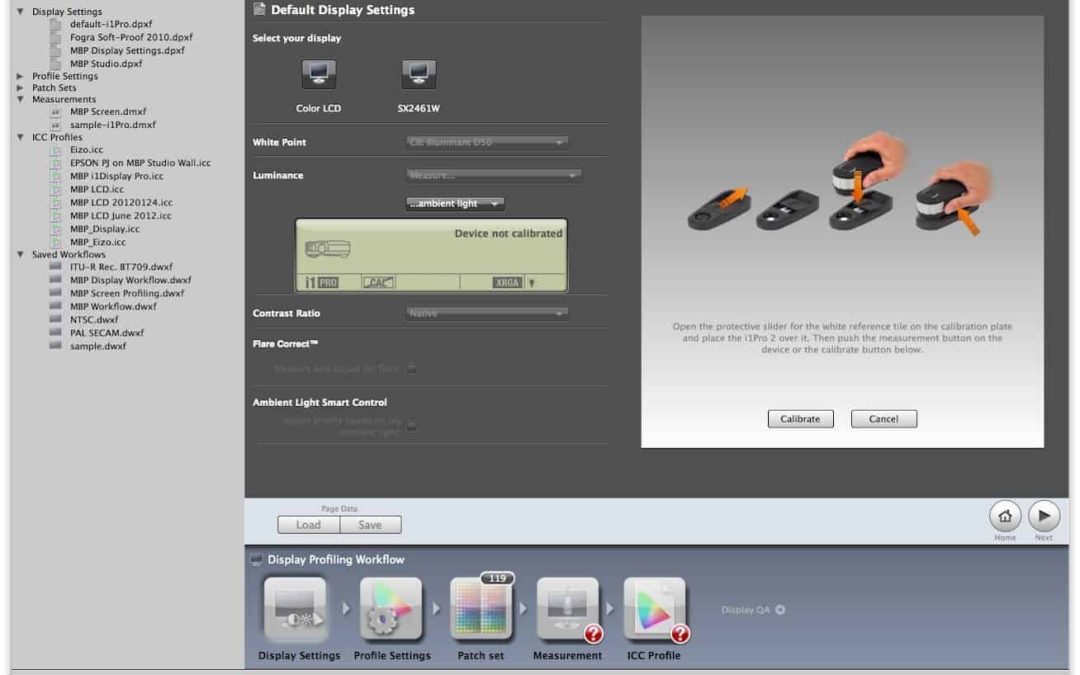Click the Home round button

pos(1005,516)
